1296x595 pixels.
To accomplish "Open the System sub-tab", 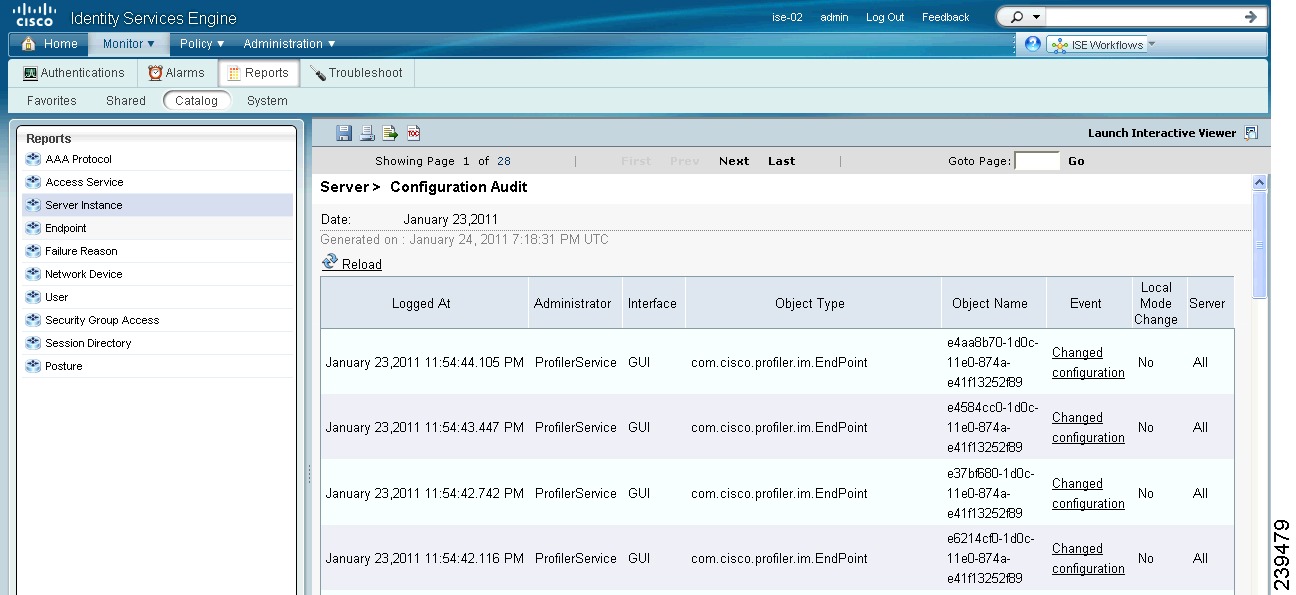I will pos(267,101).
